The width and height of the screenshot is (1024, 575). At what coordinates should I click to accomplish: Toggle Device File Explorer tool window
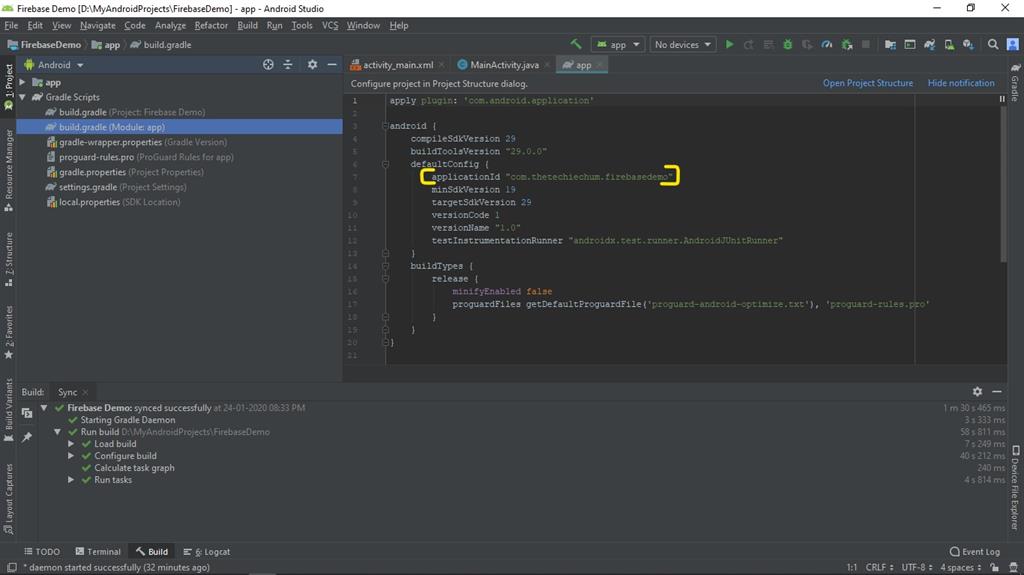coord(1016,487)
